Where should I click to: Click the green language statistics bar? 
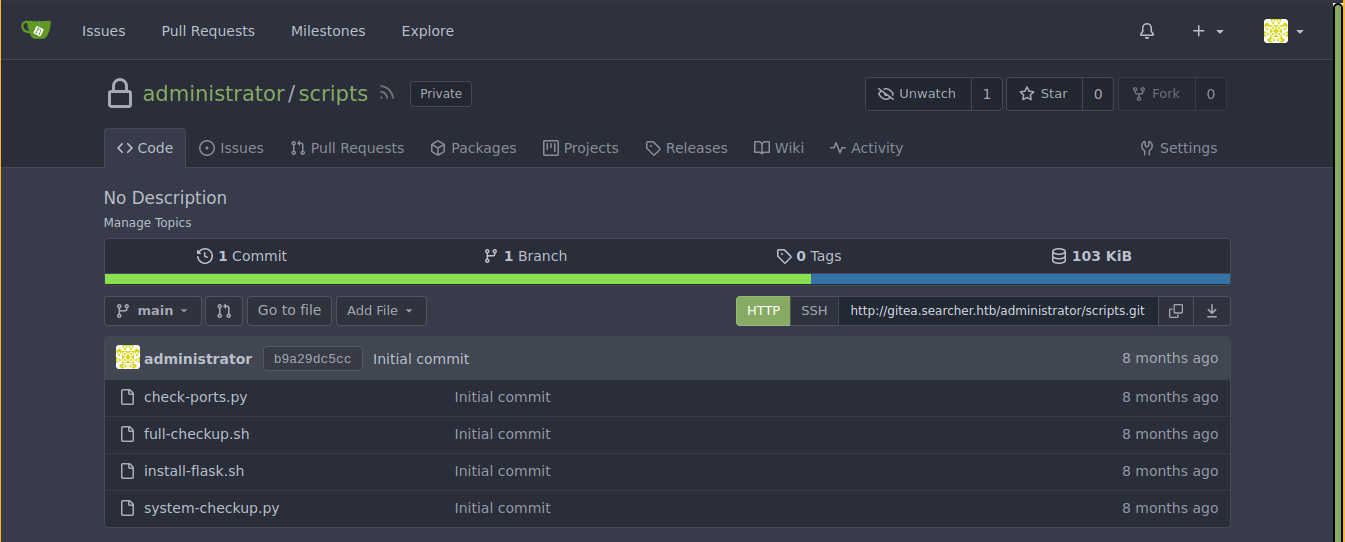click(x=457, y=279)
